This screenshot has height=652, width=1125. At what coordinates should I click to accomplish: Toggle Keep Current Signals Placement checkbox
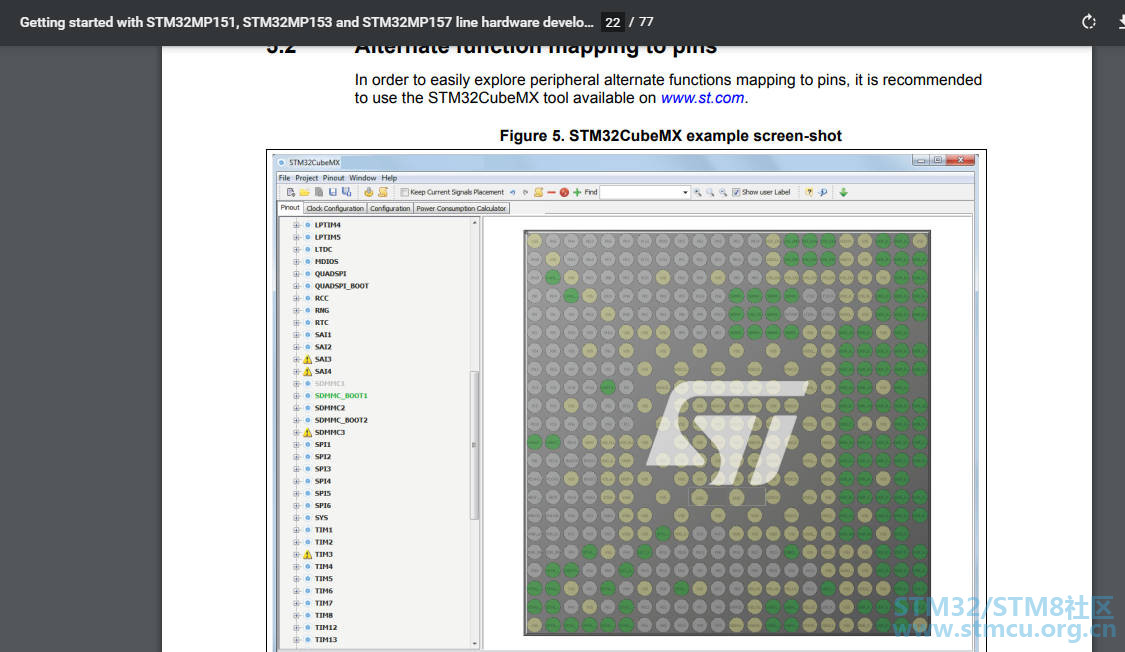coord(405,192)
